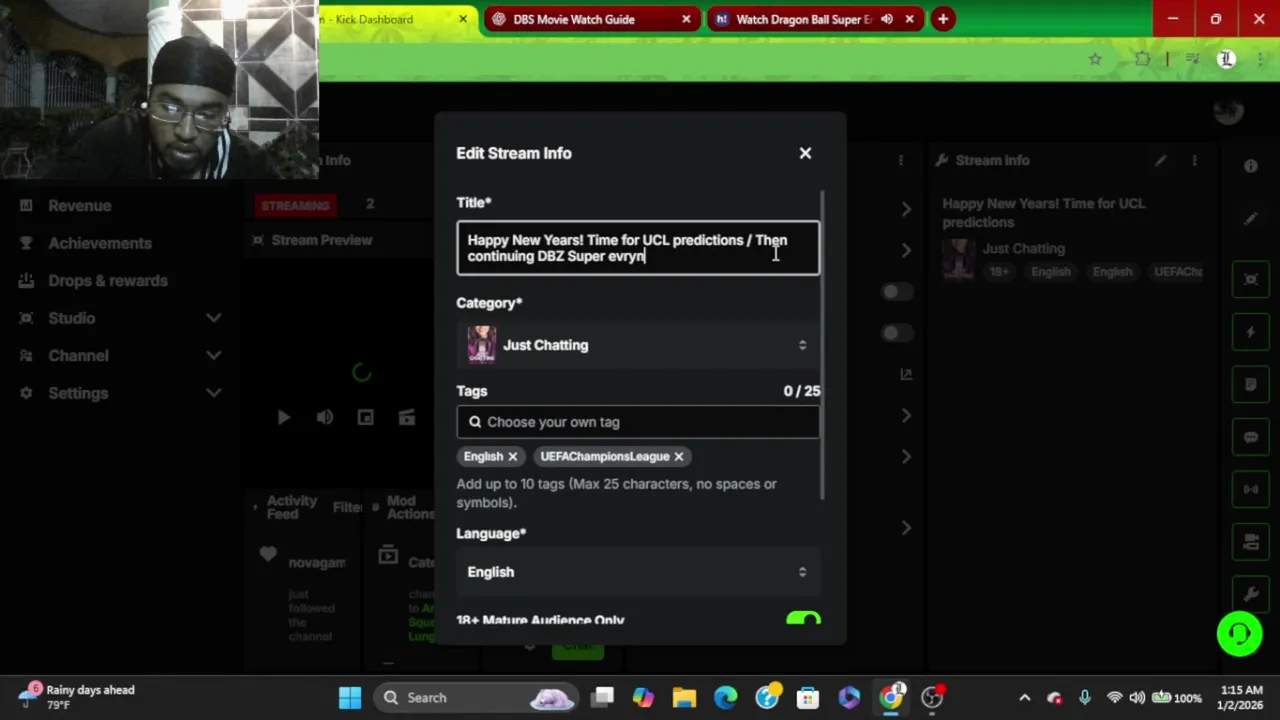Show hidden system tray icons
The image size is (1280, 720).
pos(1024,697)
